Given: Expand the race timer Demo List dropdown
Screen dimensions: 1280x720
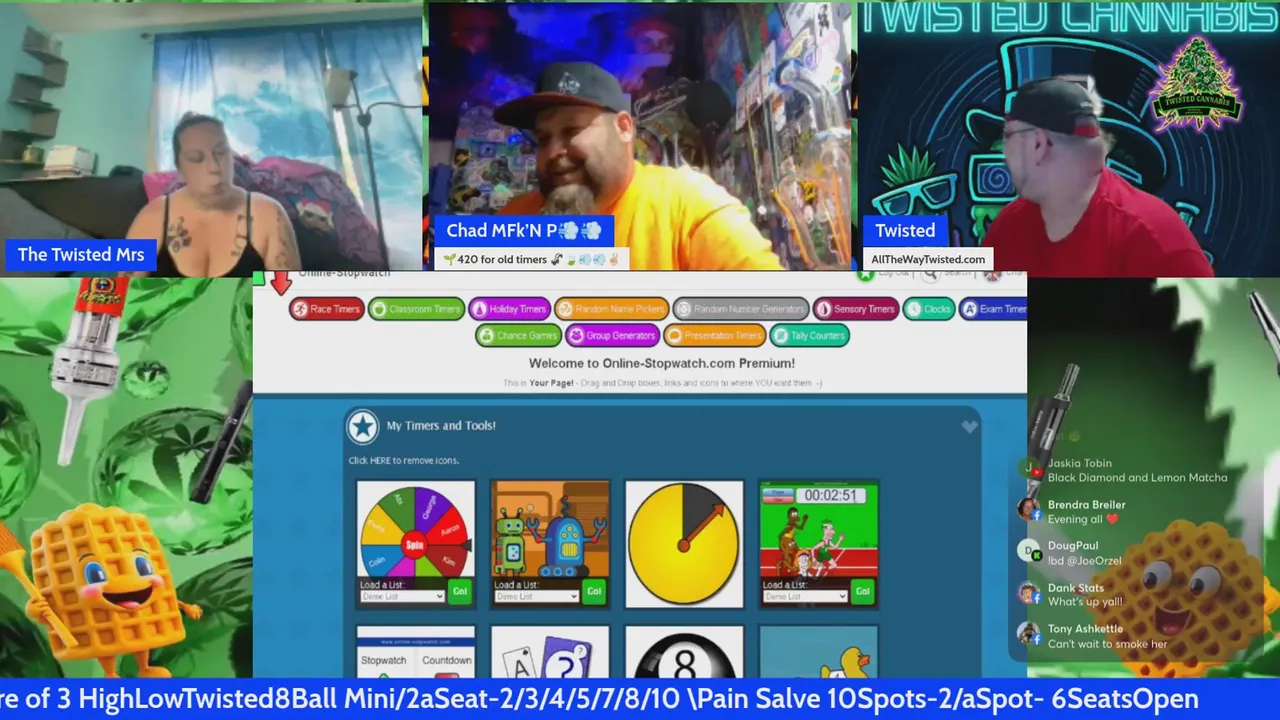Looking at the screenshot, I should click(x=805, y=596).
